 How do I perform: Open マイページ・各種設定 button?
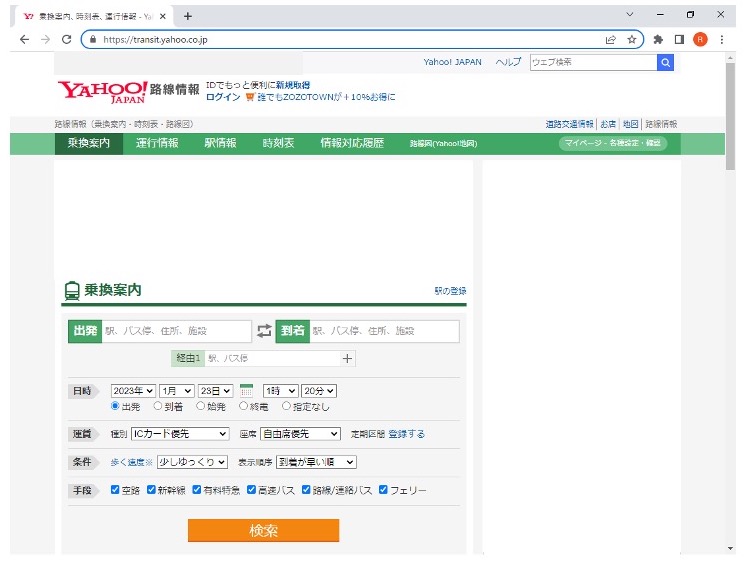613,143
